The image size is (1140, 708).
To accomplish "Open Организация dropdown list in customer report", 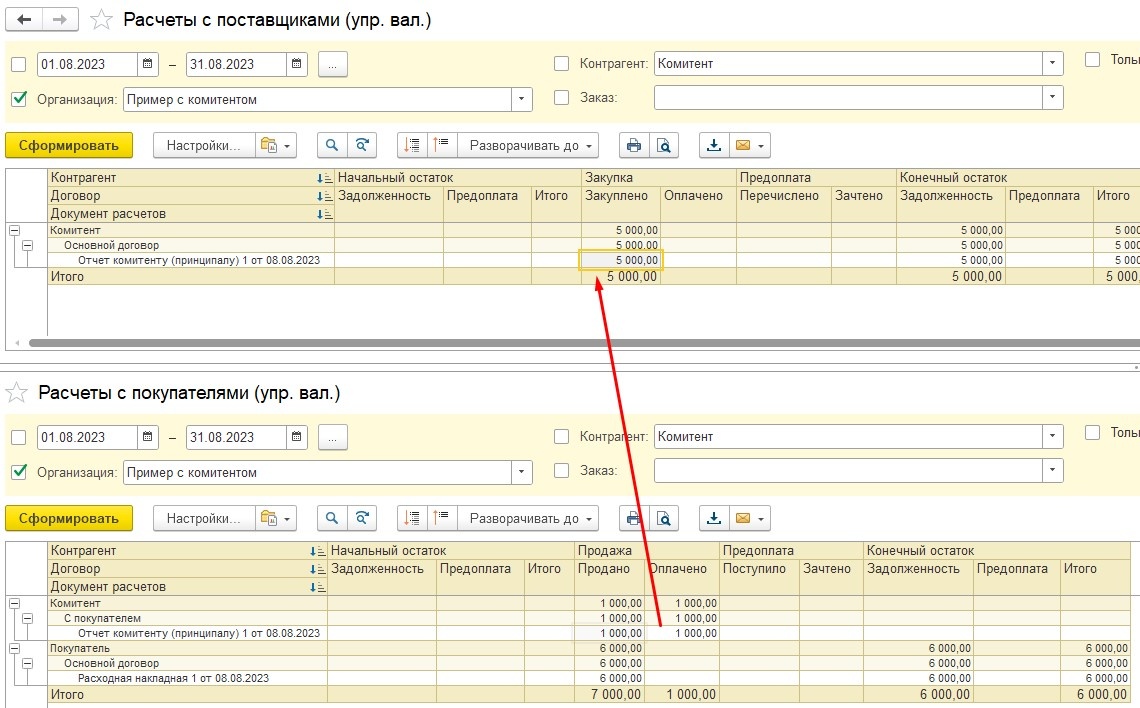I will [522, 472].
